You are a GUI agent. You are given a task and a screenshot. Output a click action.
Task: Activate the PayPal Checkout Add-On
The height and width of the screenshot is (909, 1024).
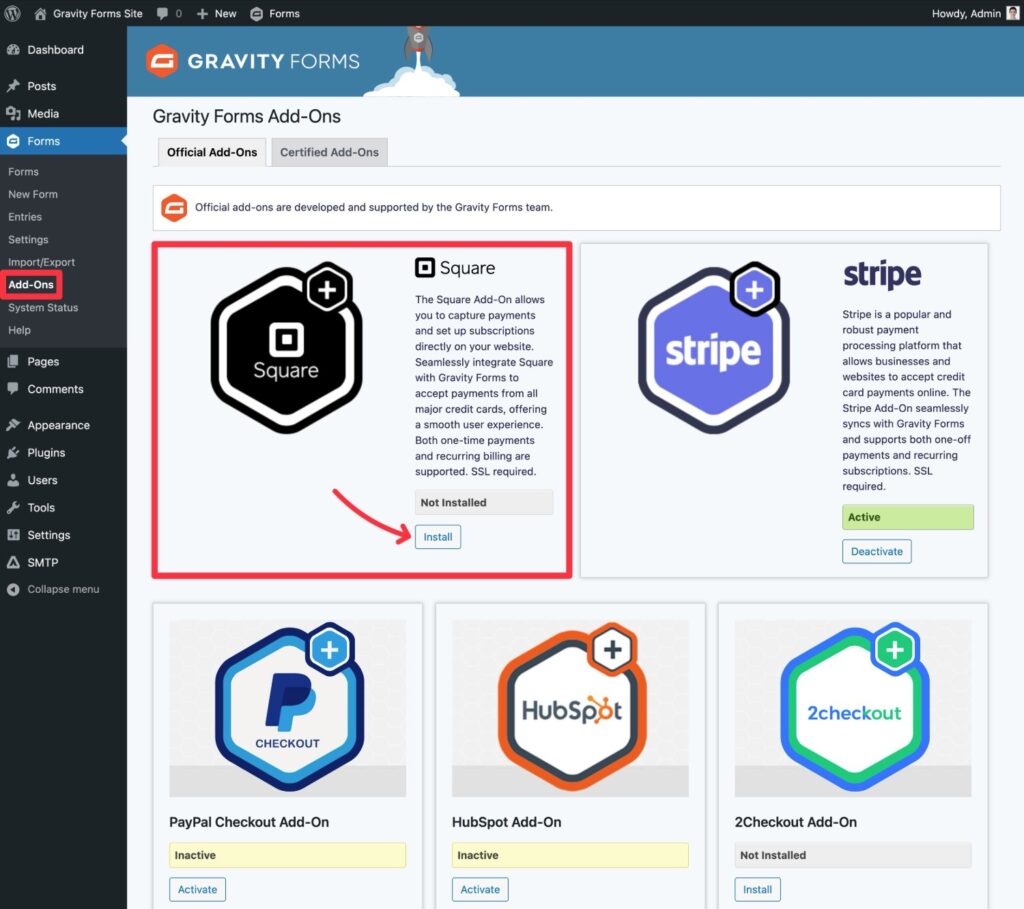pyautogui.click(x=197, y=889)
